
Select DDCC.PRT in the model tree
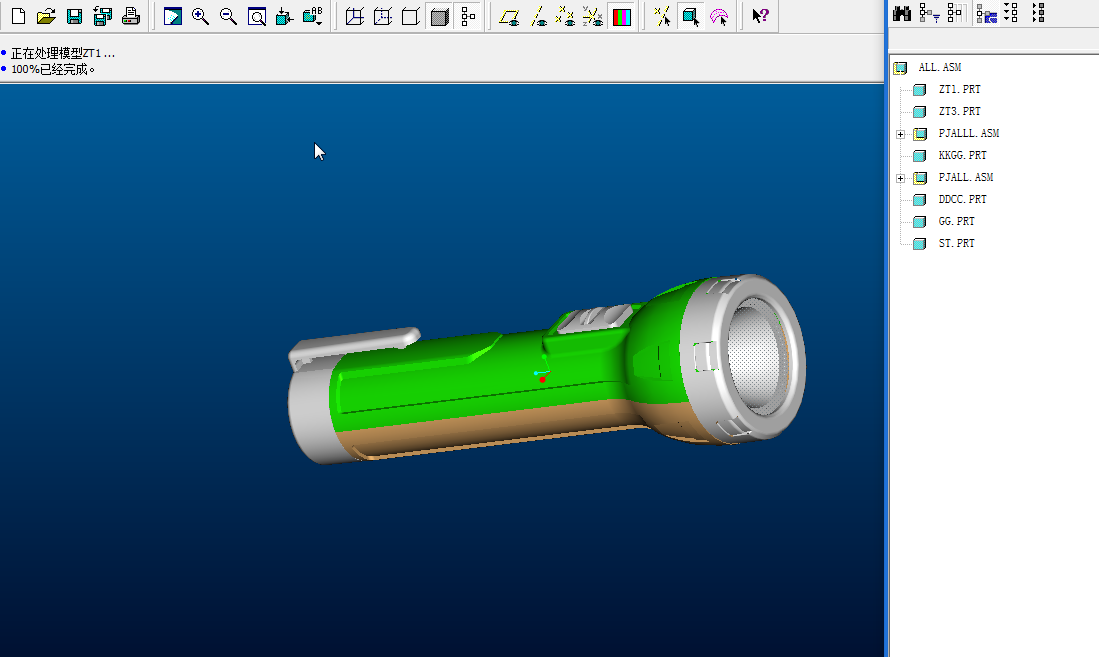click(x=962, y=199)
